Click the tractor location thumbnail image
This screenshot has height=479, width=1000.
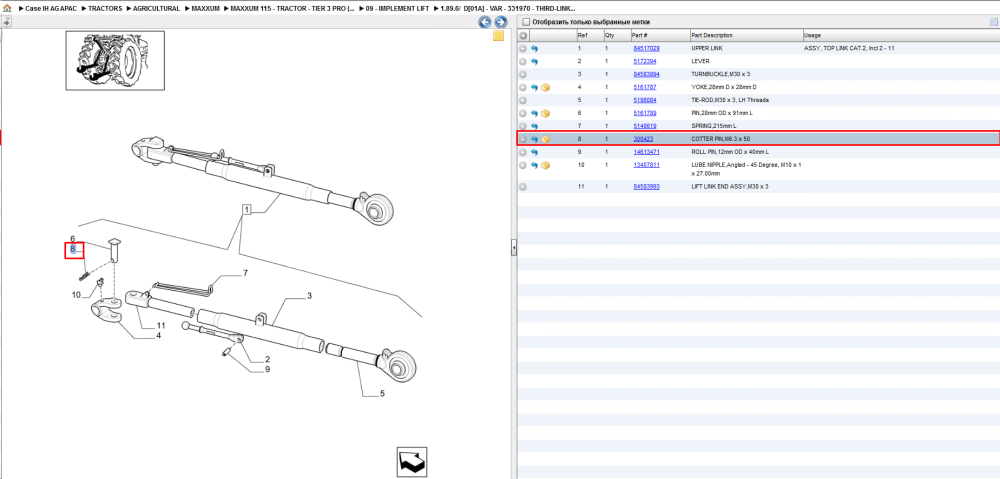click(x=115, y=61)
